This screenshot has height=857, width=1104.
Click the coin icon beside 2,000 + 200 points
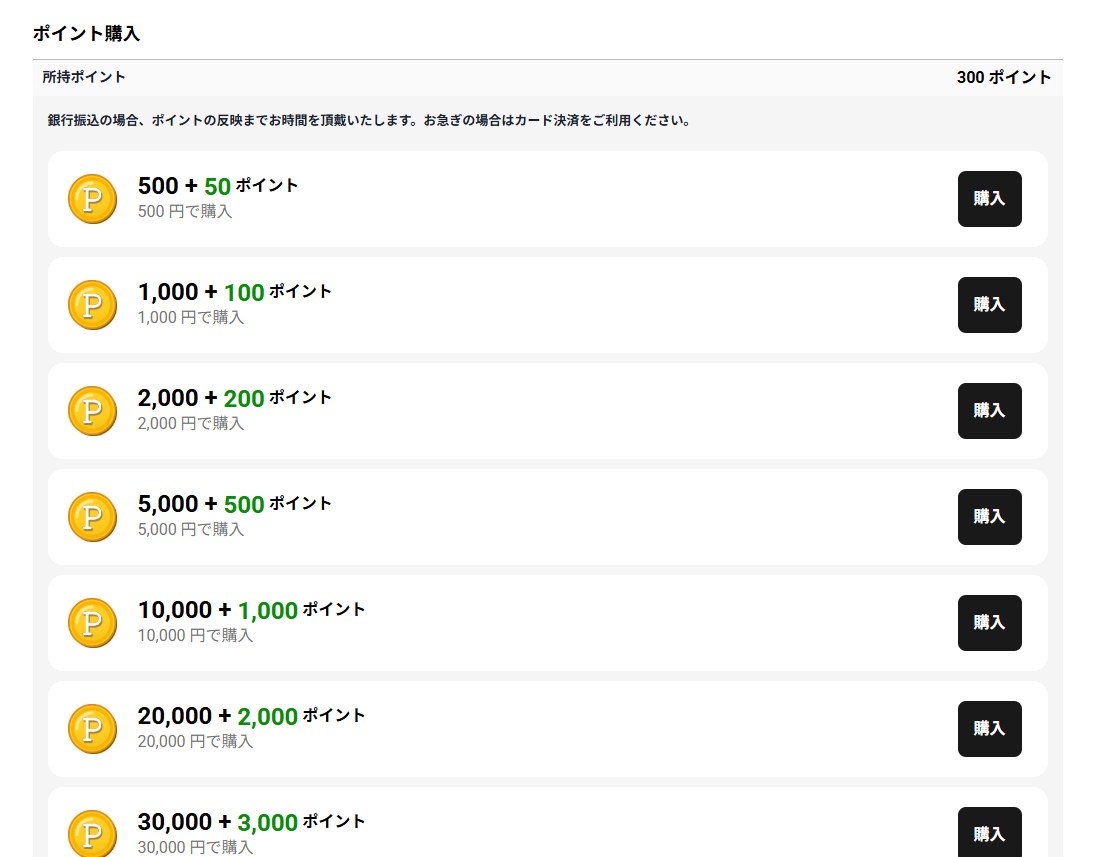92,411
